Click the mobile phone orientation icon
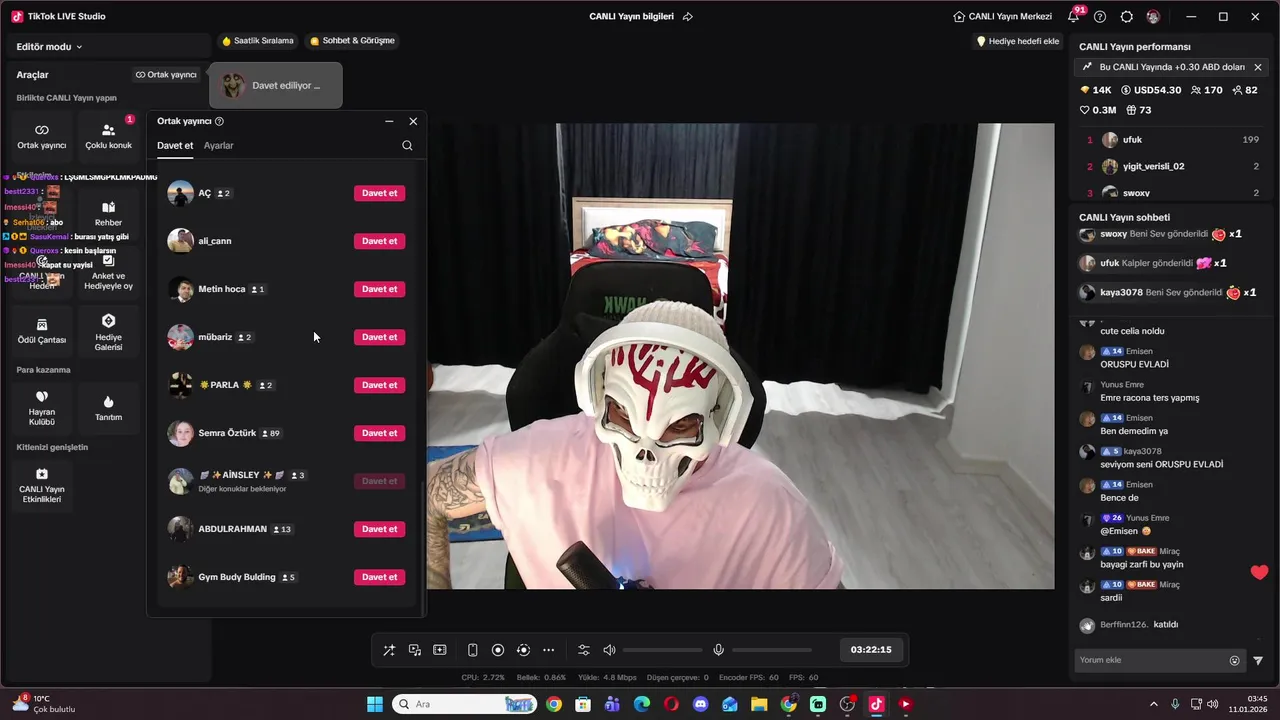This screenshot has height=720, width=1280. [473, 650]
